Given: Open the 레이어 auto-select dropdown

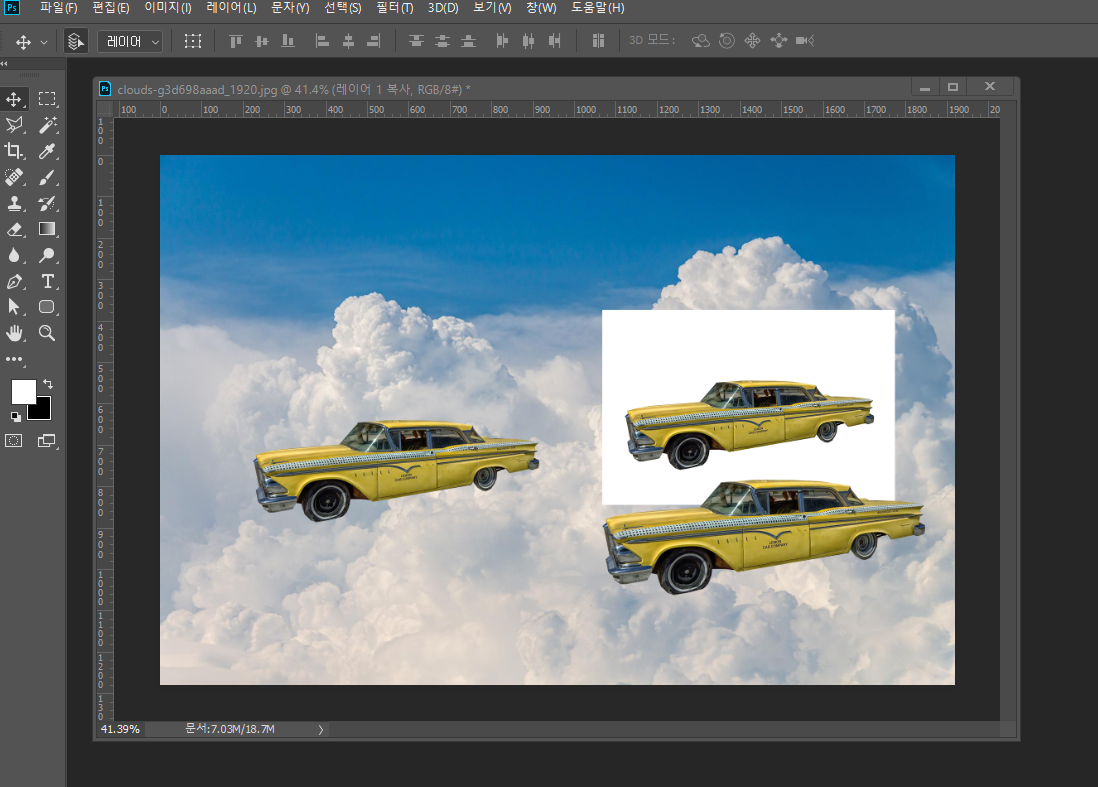Looking at the screenshot, I should click(130, 41).
